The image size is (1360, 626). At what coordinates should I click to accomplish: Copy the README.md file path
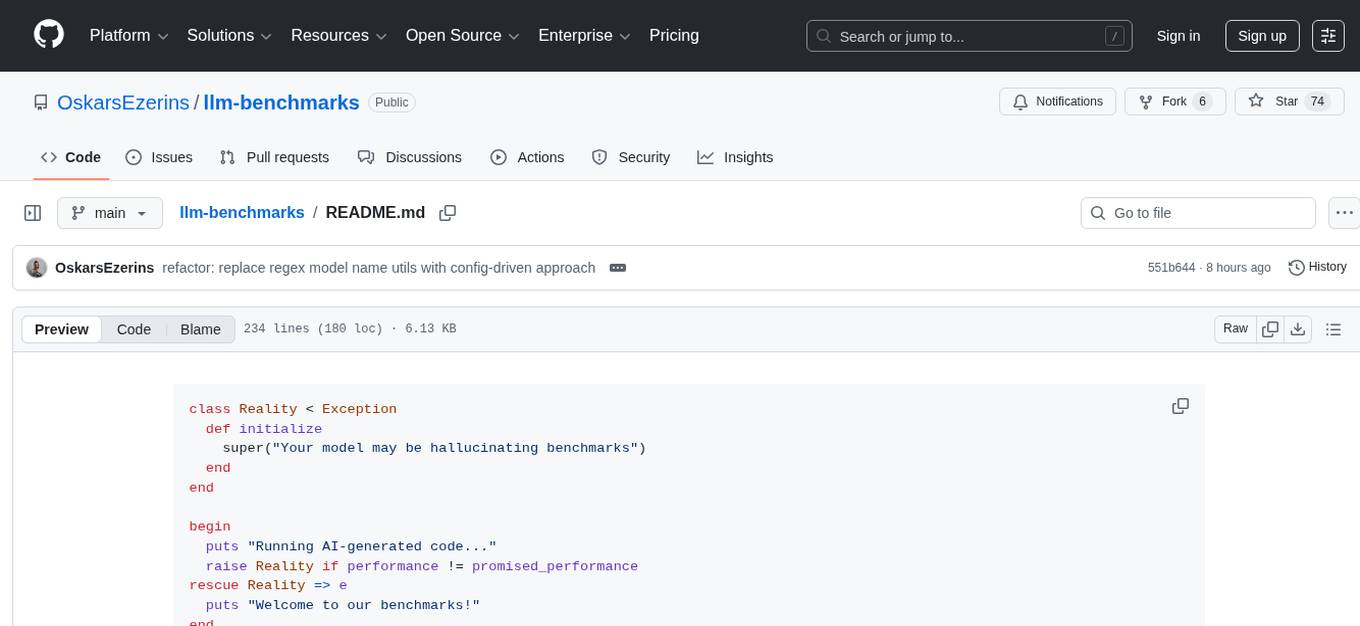pyautogui.click(x=448, y=213)
